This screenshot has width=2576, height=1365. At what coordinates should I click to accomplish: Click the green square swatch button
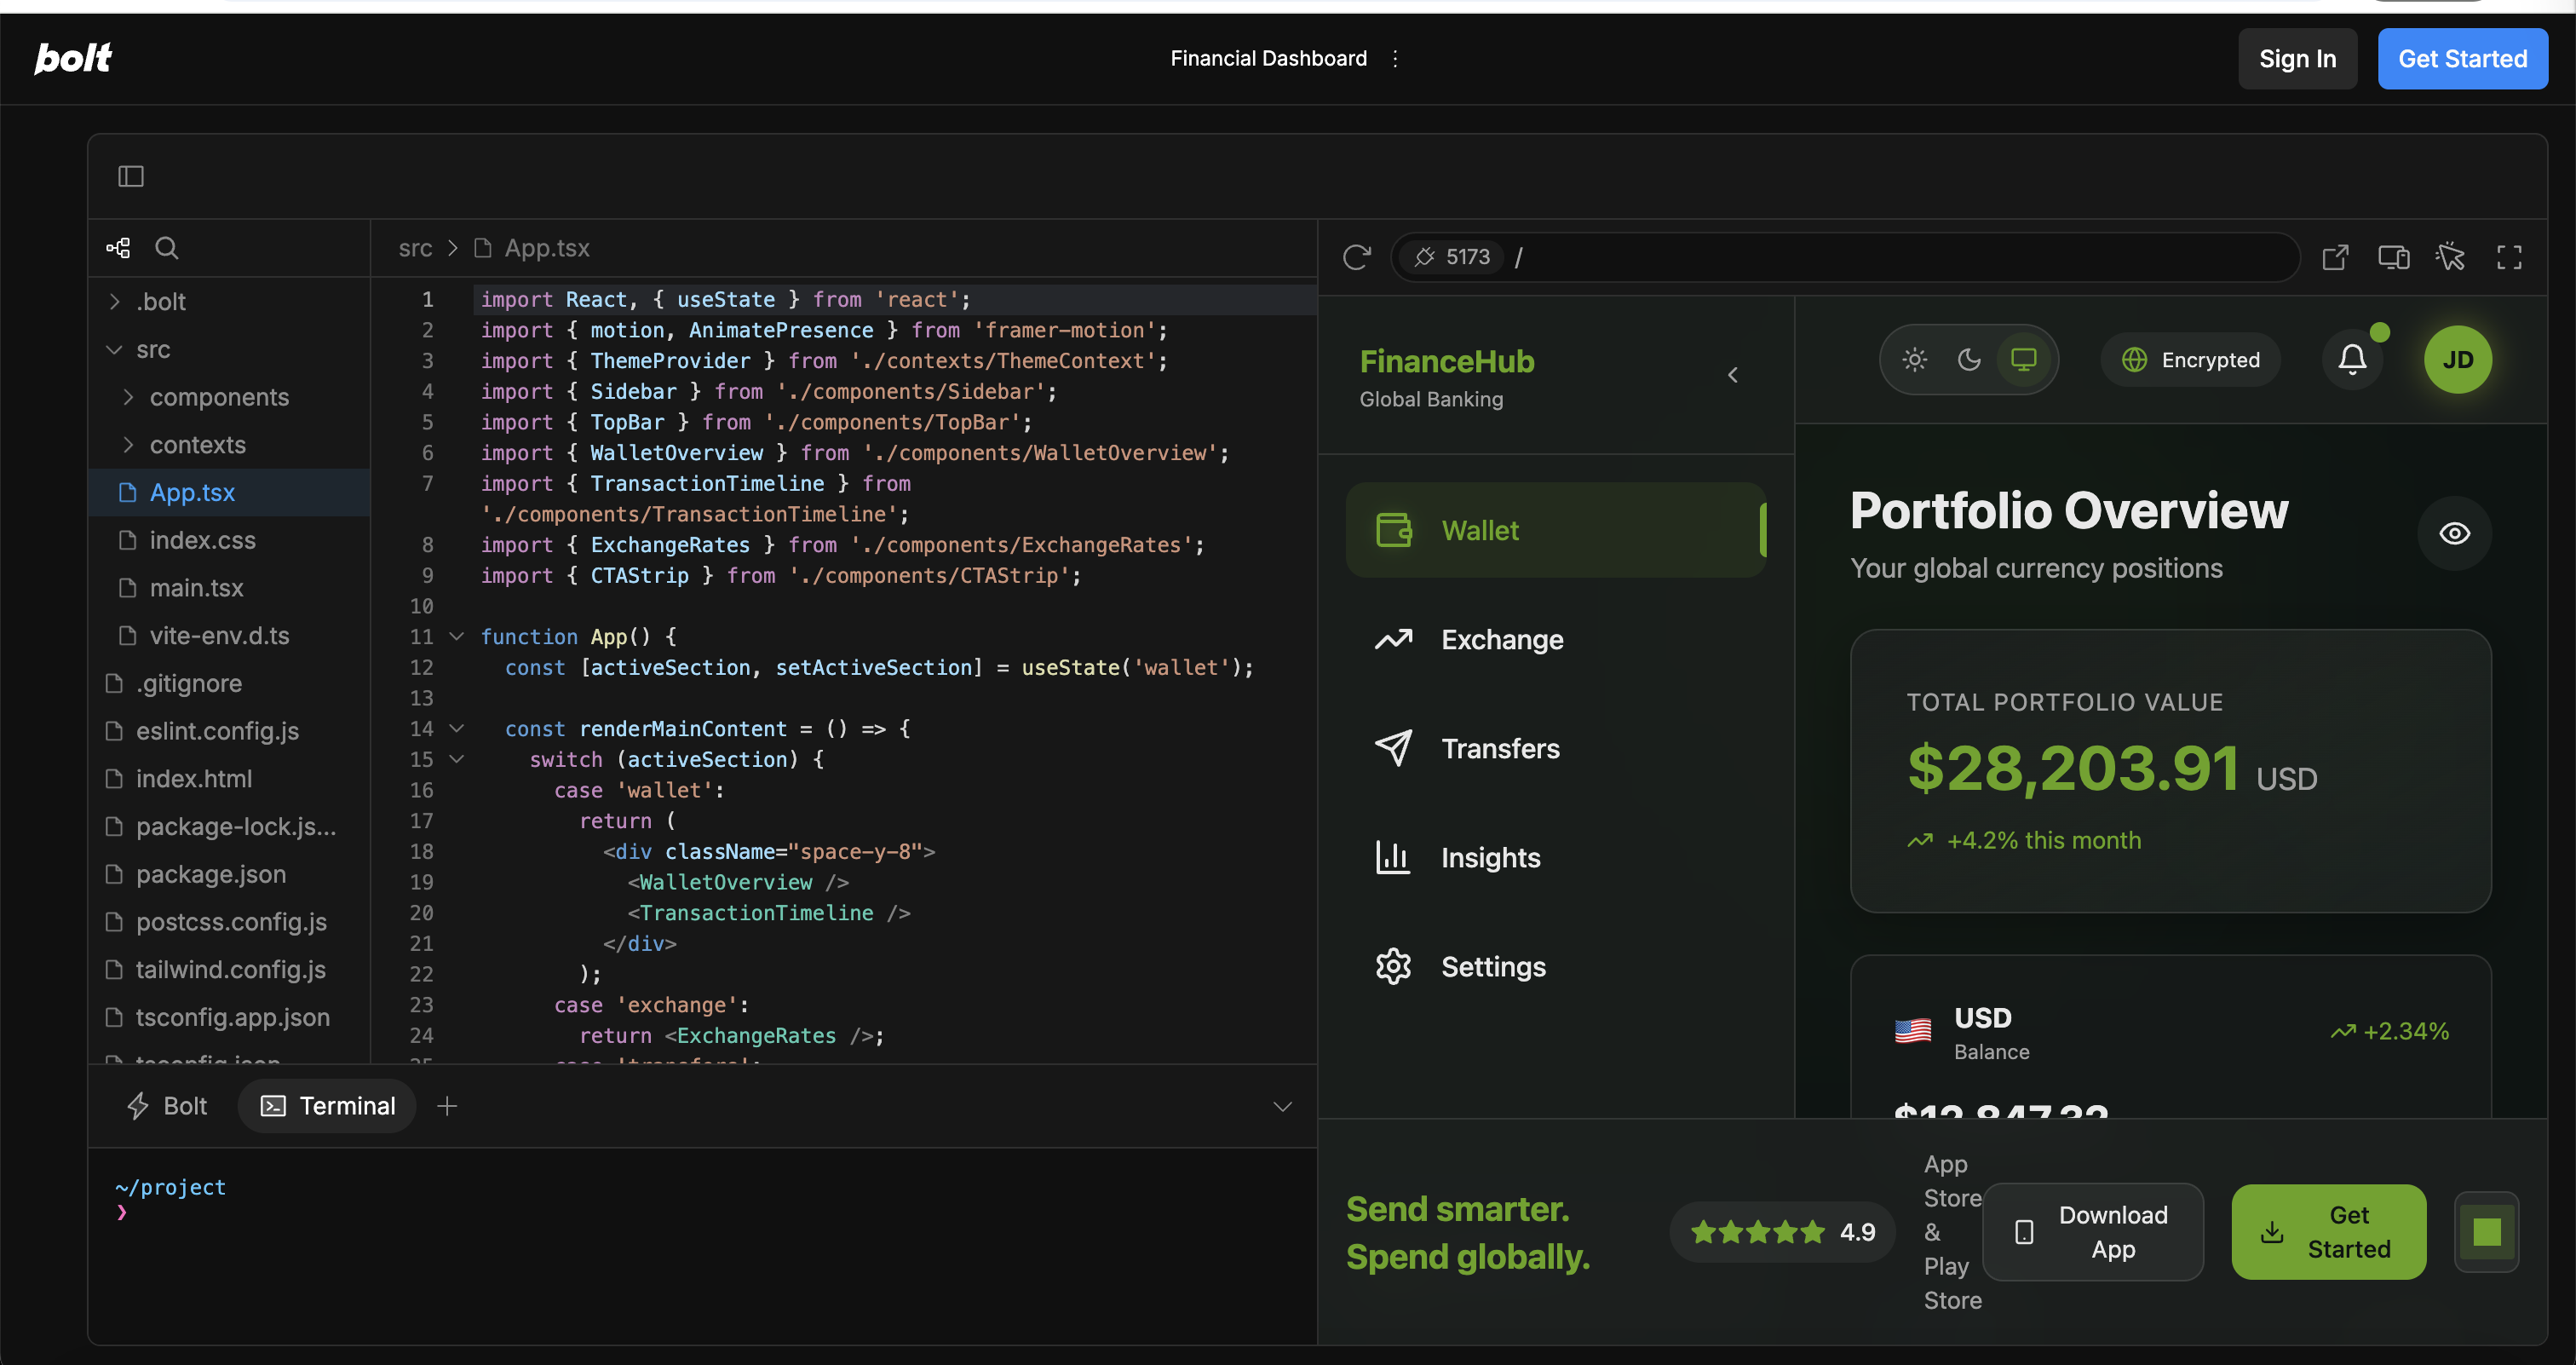point(2486,1232)
